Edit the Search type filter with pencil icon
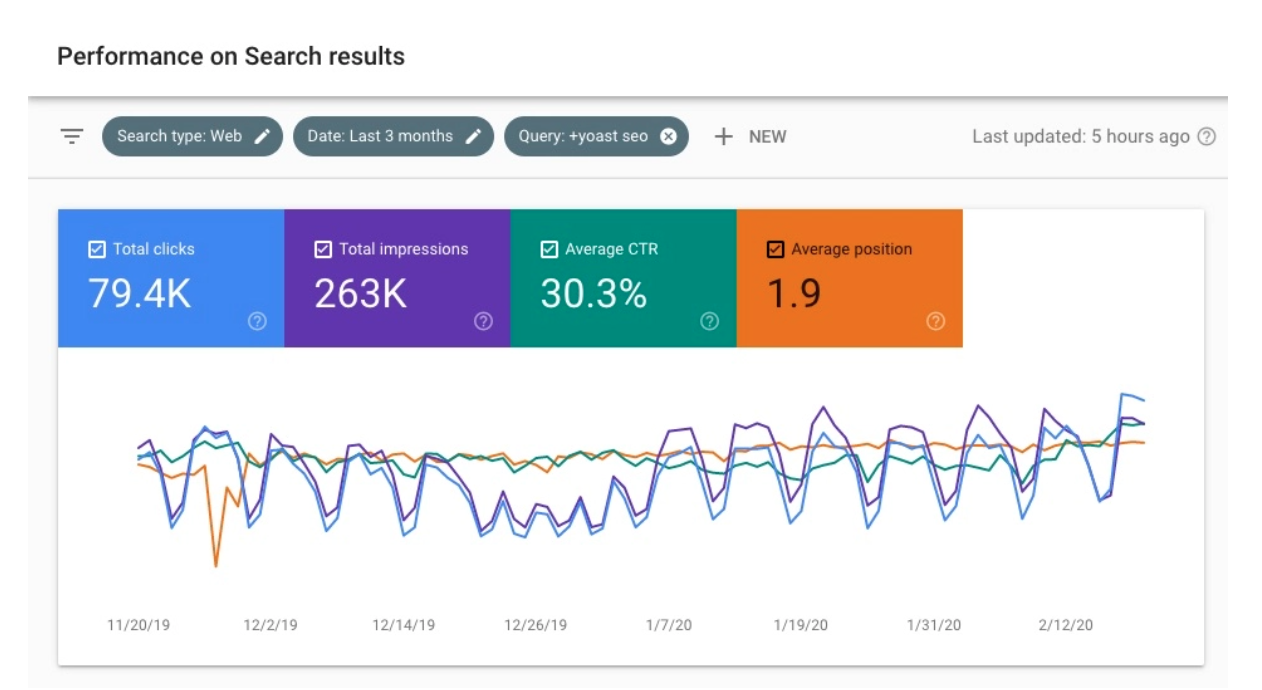This screenshot has width=1262, height=690. 262,136
